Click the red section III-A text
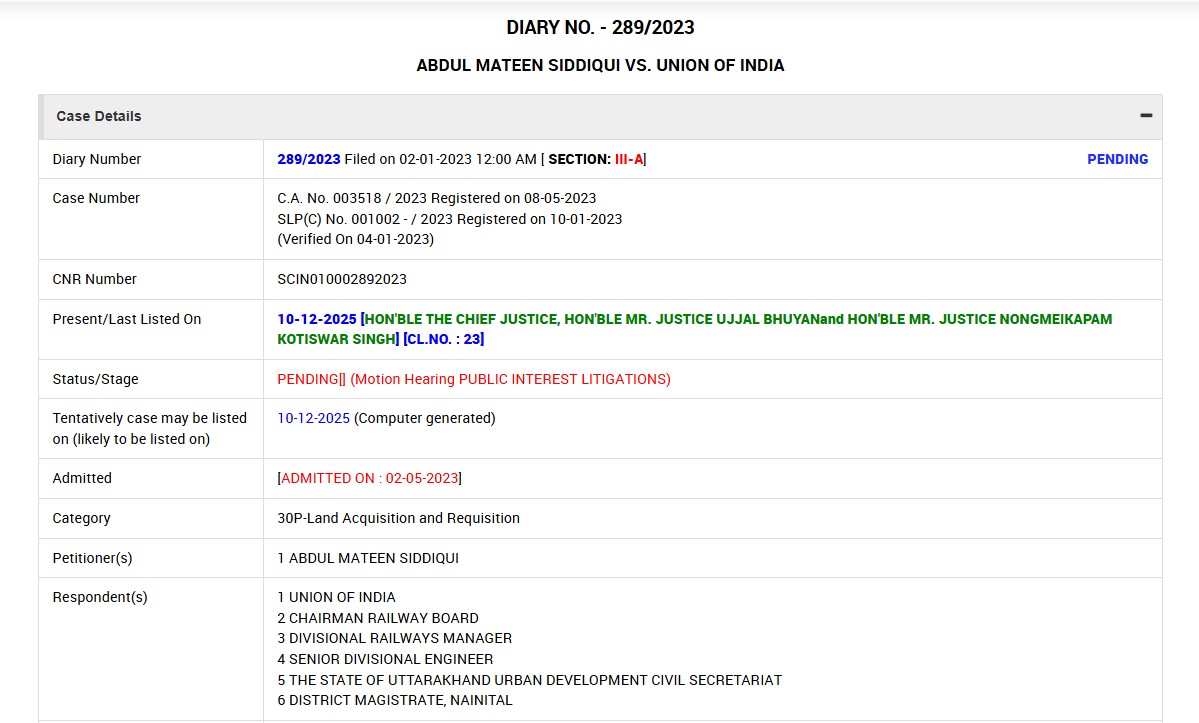The height and width of the screenshot is (723, 1199). pos(628,159)
